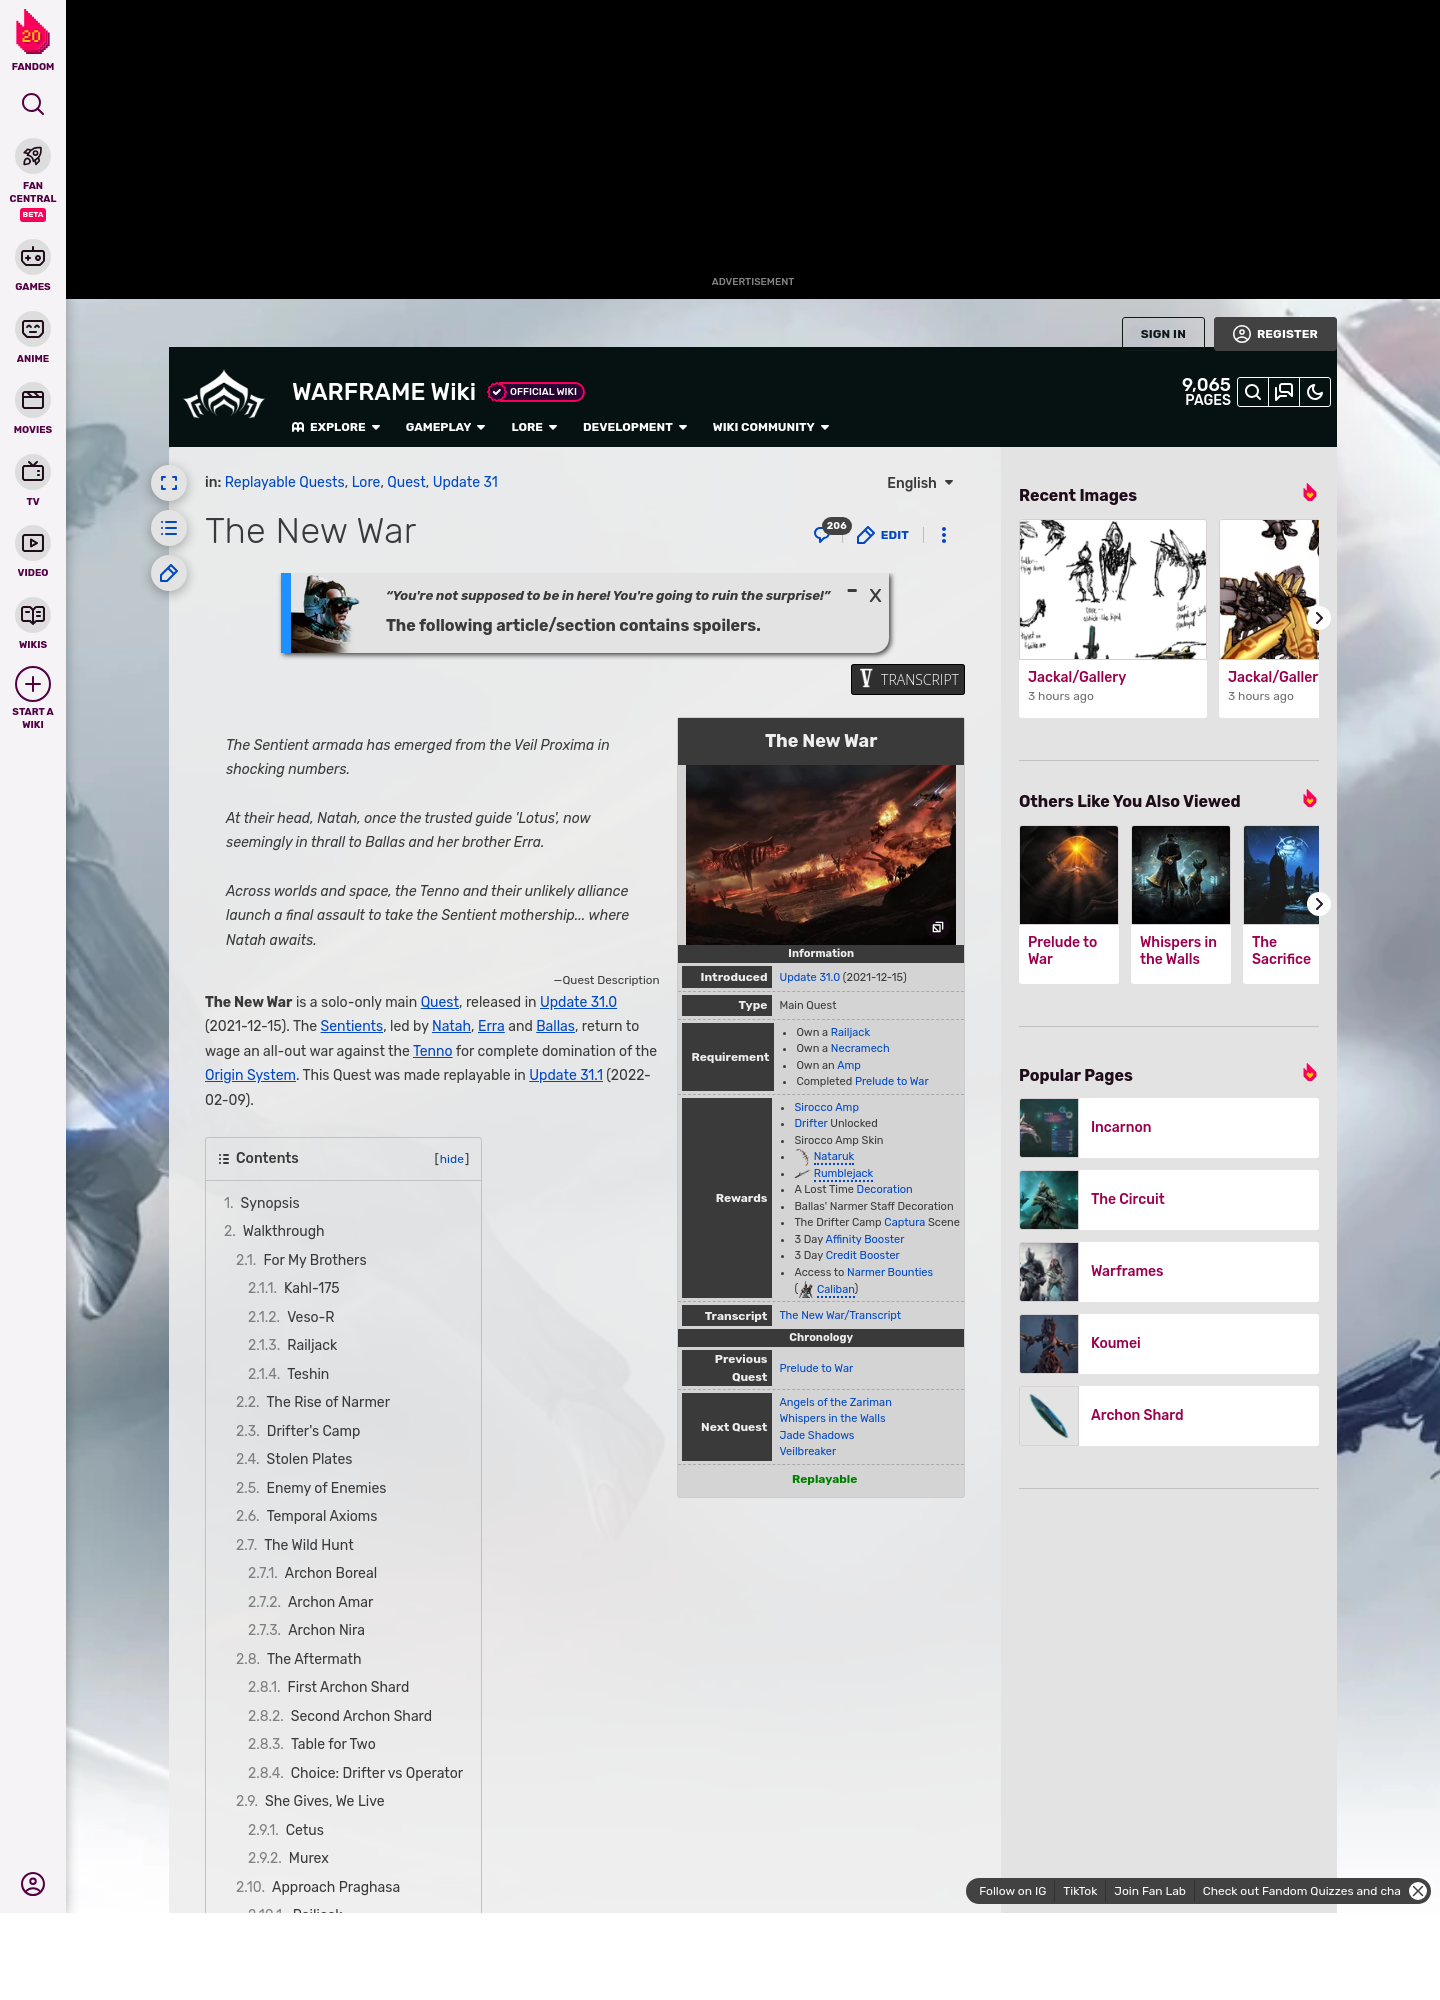Open the Origin System link
Screen dimensions: 1440x2000
tap(250, 1075)
